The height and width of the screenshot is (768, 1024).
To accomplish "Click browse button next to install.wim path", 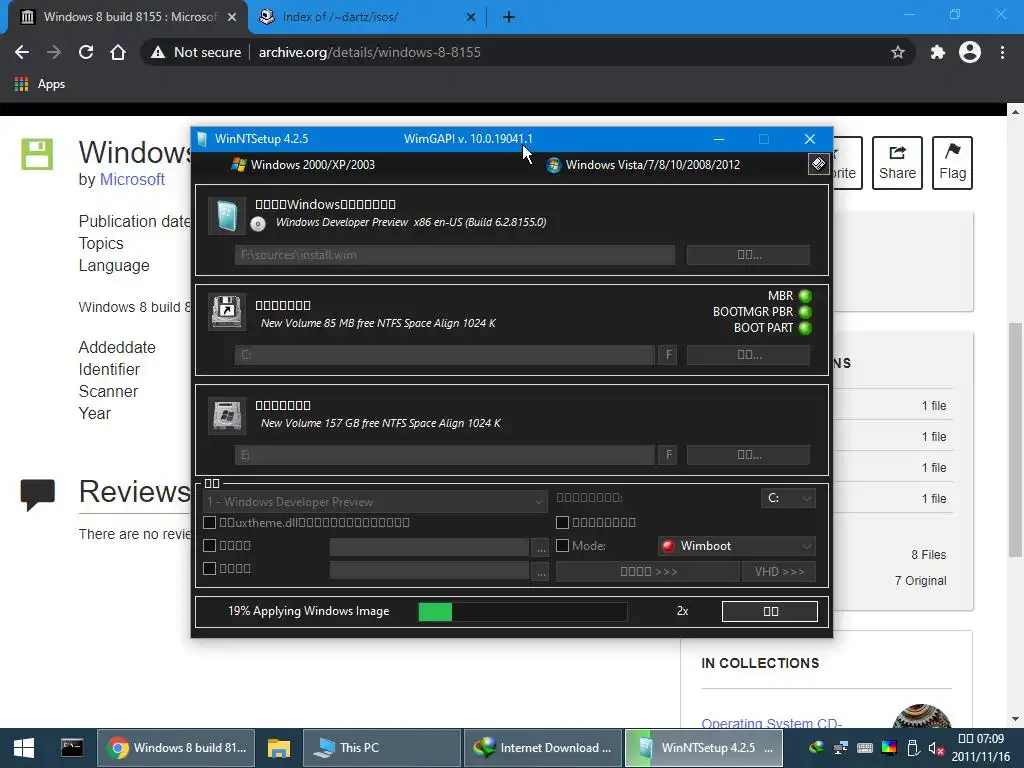I will click(x=748, y=255).
